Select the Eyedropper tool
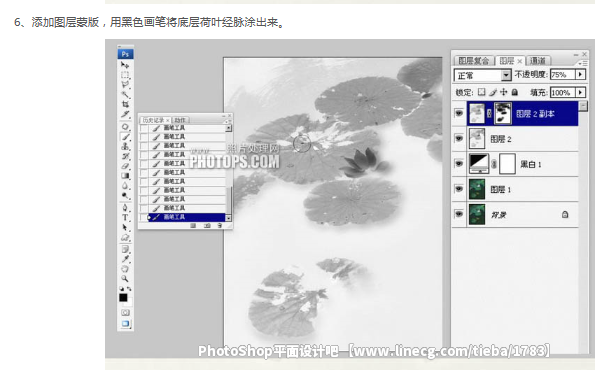This screenshot has width=606, height=370. [x=125, y=259]
